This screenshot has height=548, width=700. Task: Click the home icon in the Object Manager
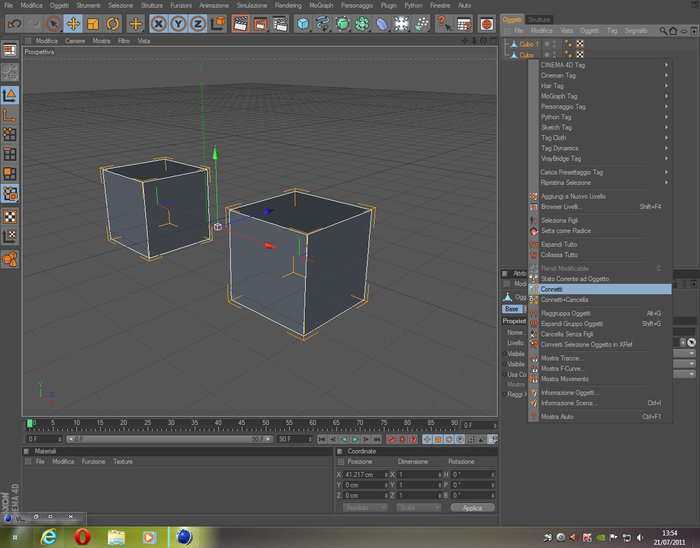[x=673, y=30]
